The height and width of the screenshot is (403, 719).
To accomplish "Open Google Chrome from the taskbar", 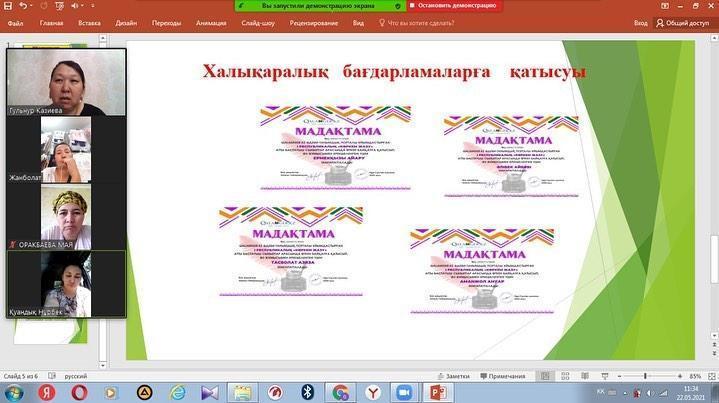I will (340, 392).
